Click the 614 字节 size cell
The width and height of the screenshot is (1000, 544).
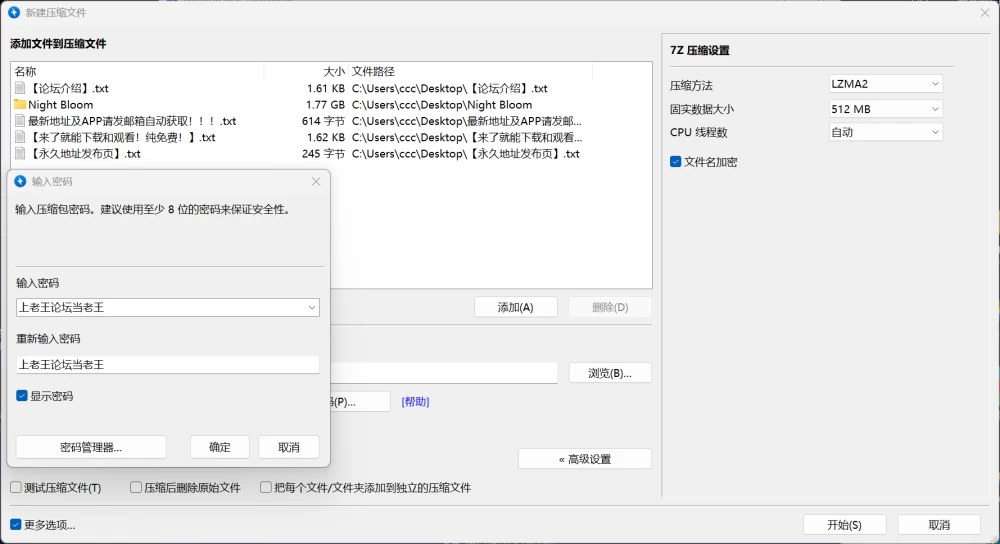pyautogui.click(x=323, y=121)
